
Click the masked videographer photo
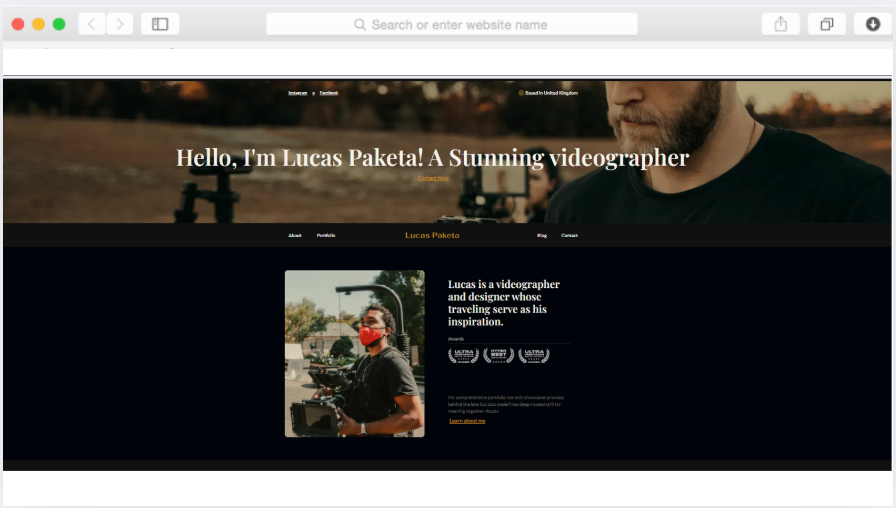[x=354, y=353]
